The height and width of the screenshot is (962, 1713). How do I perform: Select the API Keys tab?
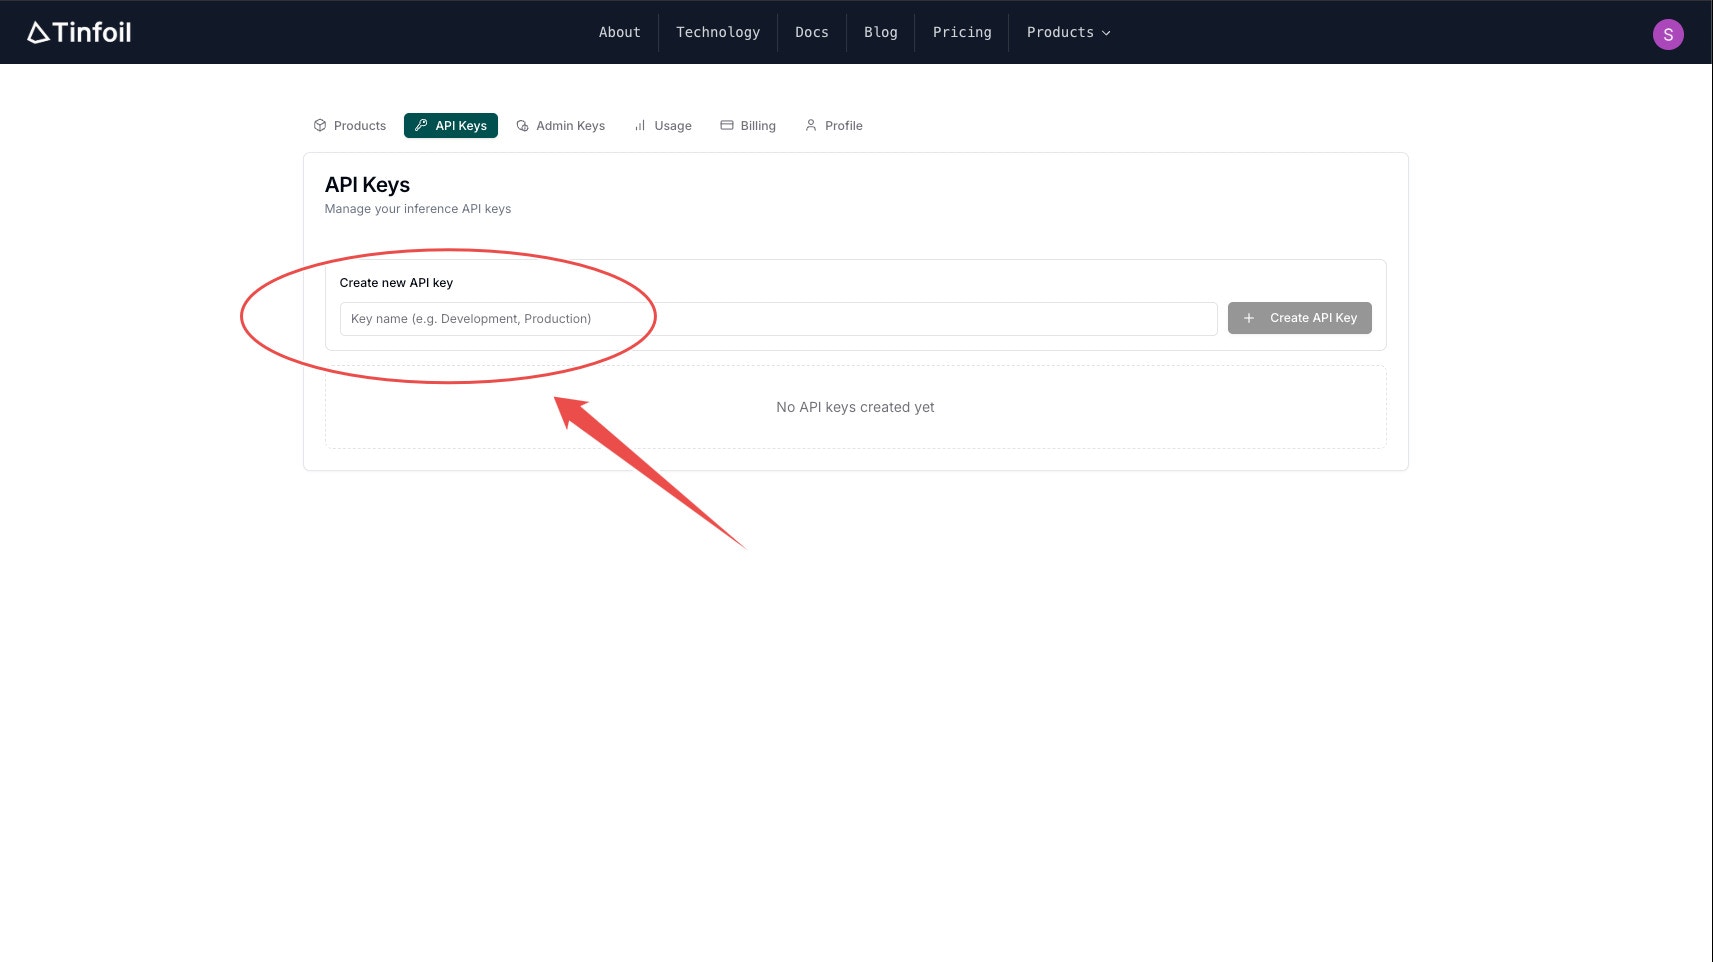click(451, 126)
